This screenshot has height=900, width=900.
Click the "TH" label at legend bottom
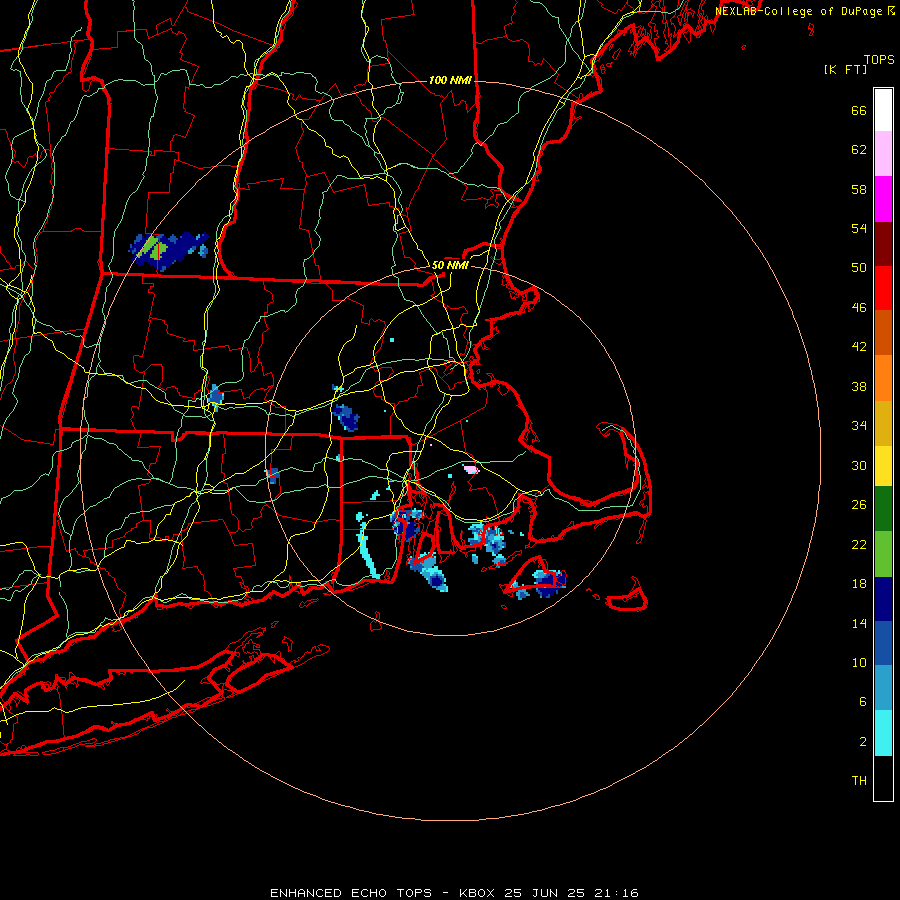[859, 780]
